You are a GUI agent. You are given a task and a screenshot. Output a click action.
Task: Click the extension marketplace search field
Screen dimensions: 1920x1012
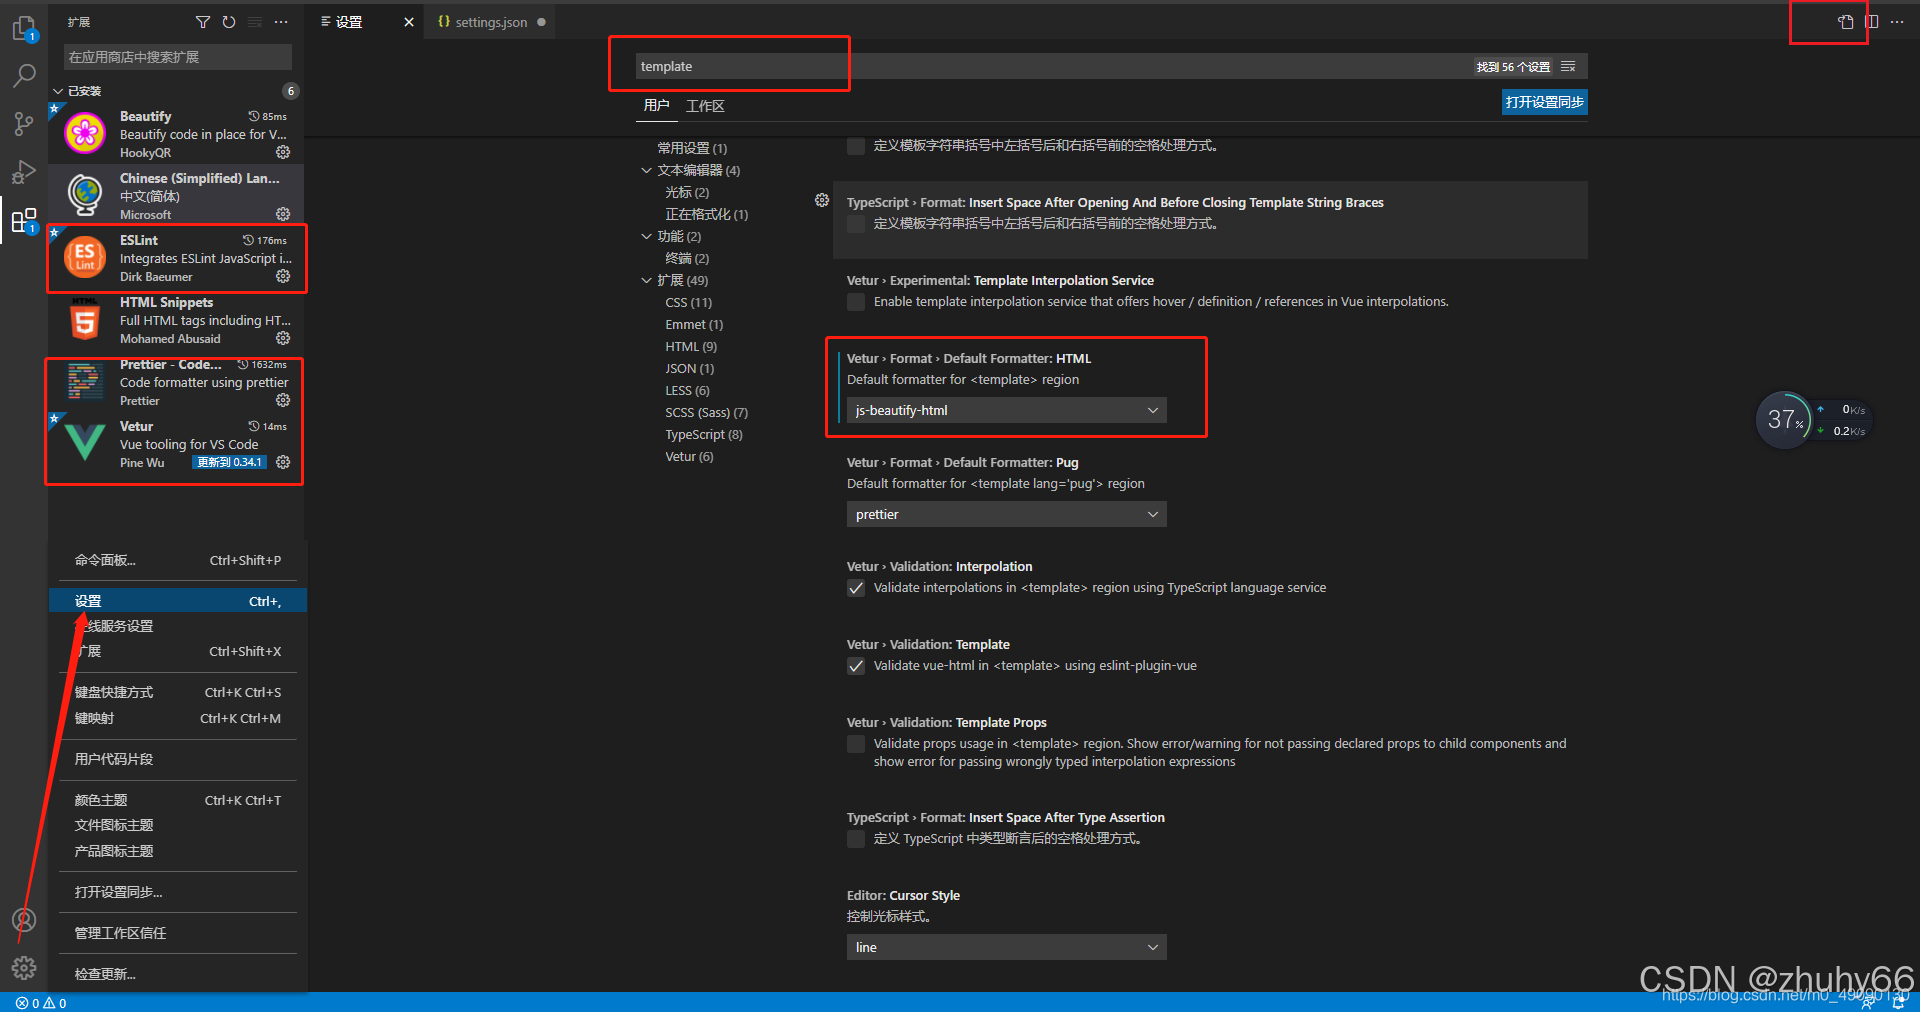178,57
